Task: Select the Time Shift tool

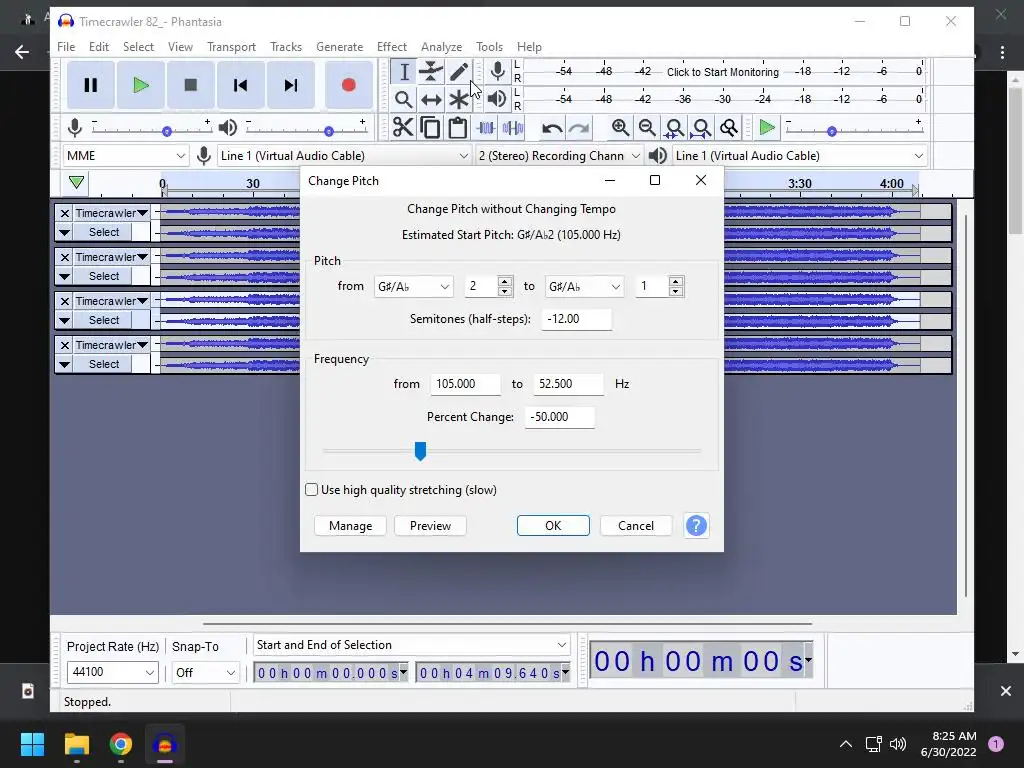Action: point(431,99)
